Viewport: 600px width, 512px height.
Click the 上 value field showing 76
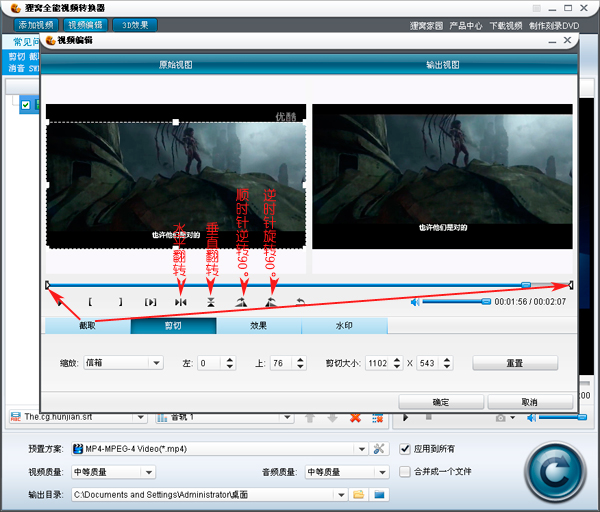pyautogui.click(x=281, y=363)
